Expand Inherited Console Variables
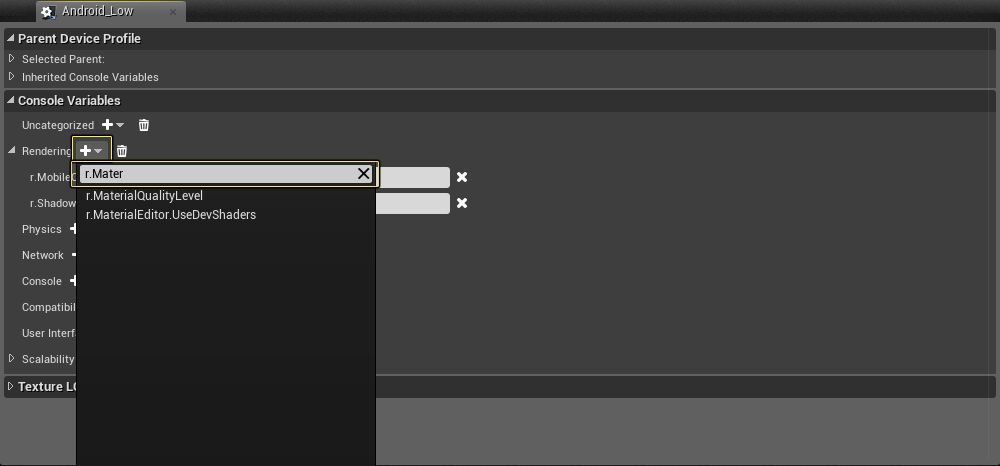Viewport: 1000px width, 466px height. coord(11,76)
